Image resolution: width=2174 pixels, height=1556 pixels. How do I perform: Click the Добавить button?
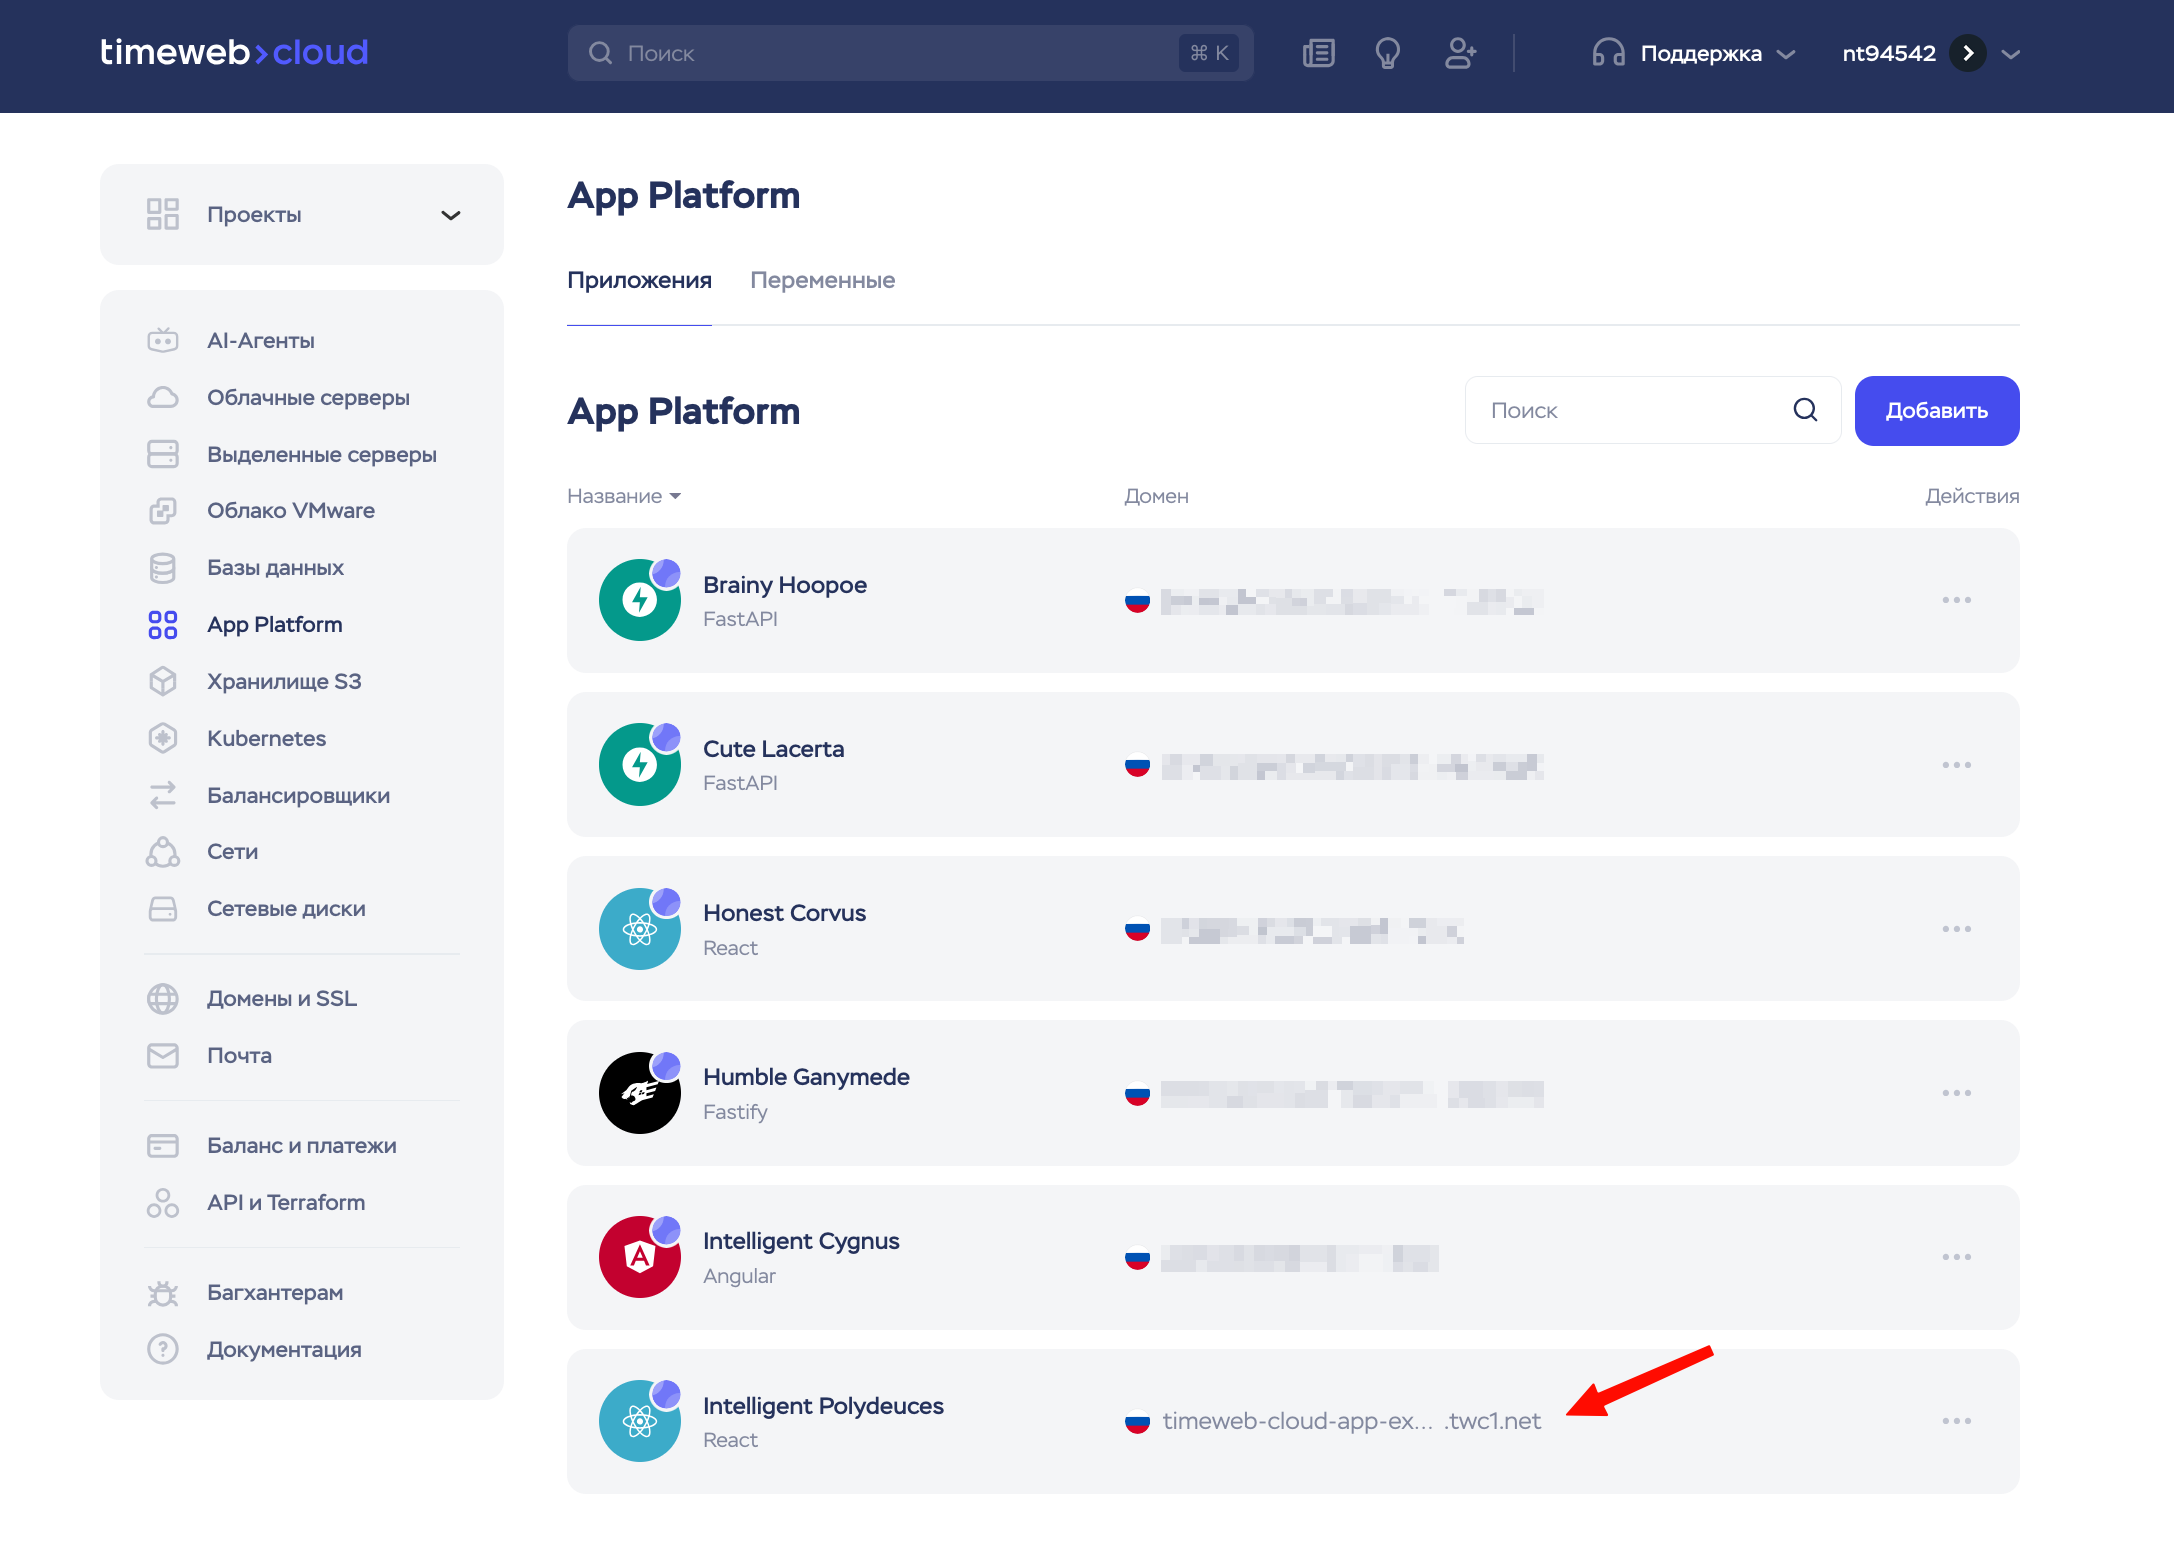click(1936, 411)
